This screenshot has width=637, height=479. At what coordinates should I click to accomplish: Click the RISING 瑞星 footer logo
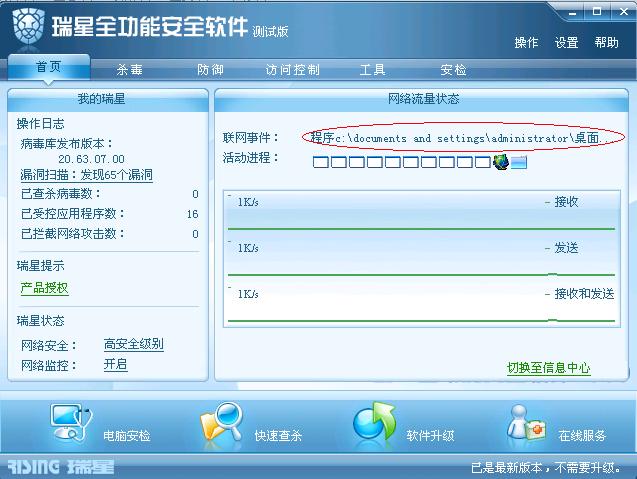coord(61,467)
